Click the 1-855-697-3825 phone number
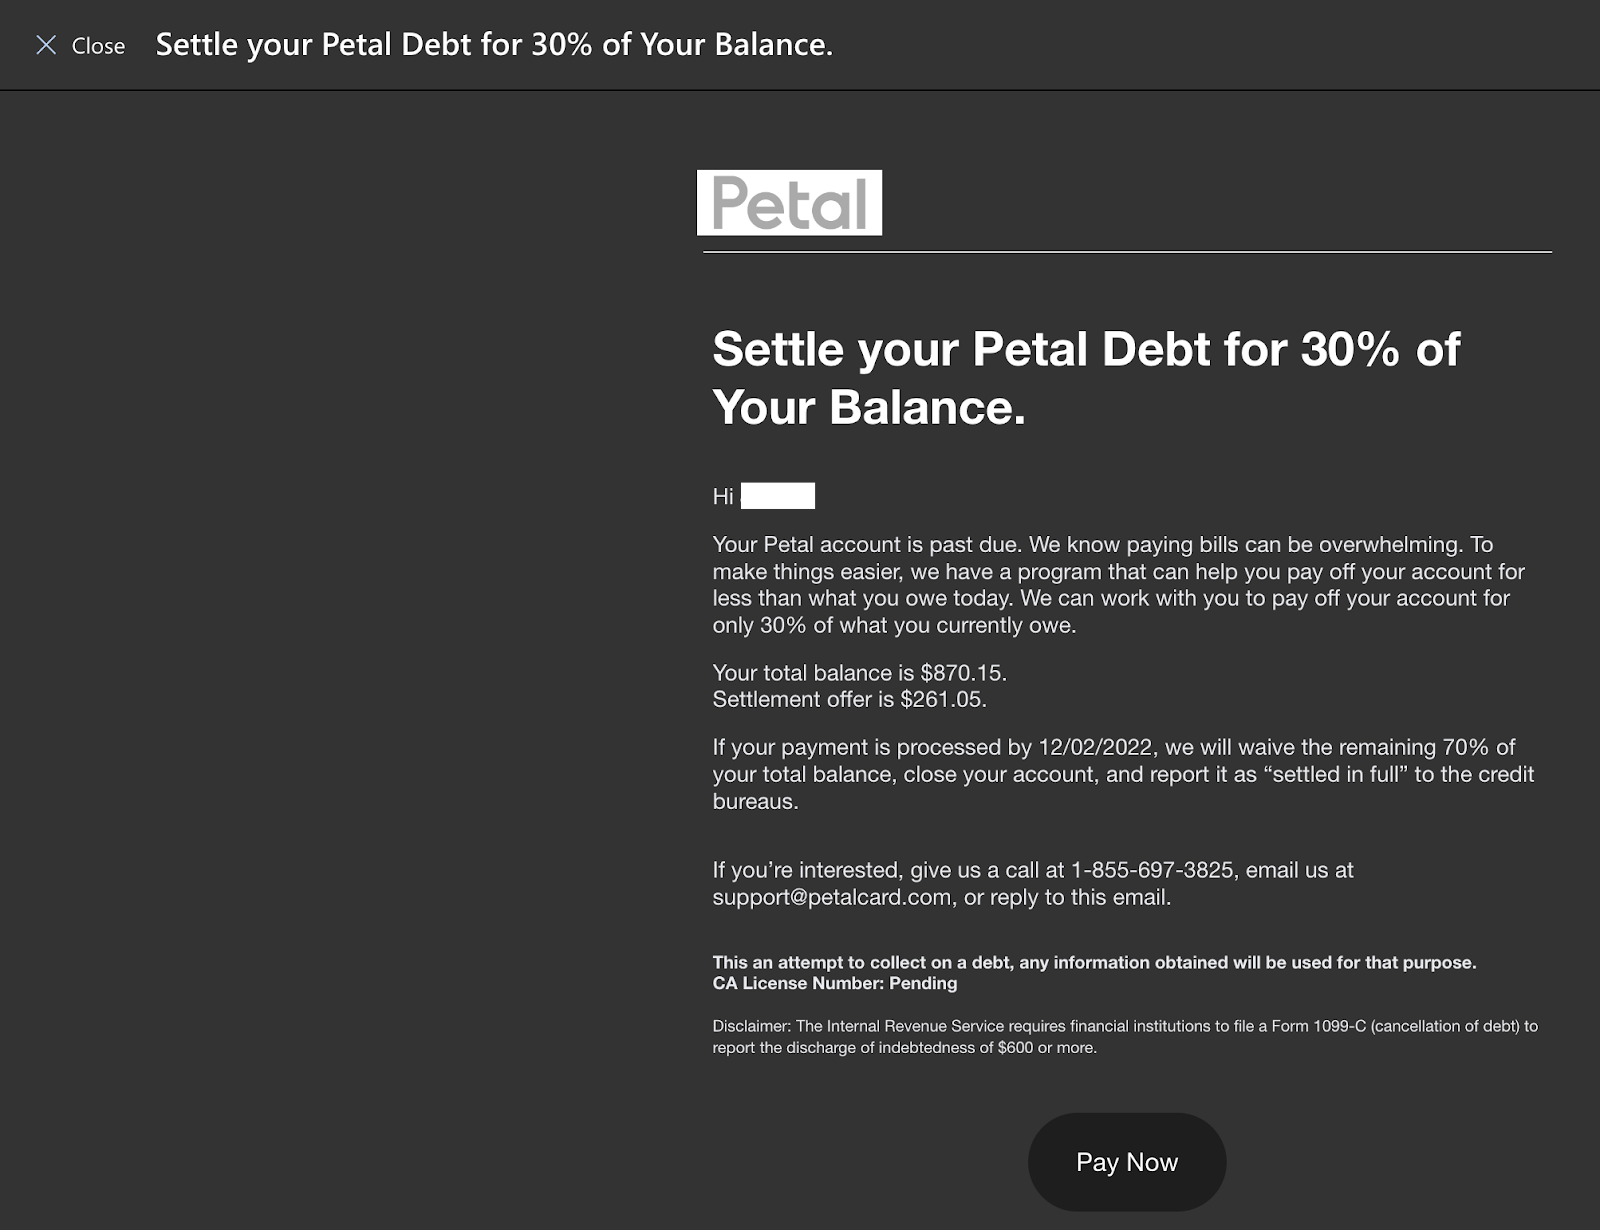This screenshot has height=1230, width=1600. pyautogui.click(x=1152, y=870)
